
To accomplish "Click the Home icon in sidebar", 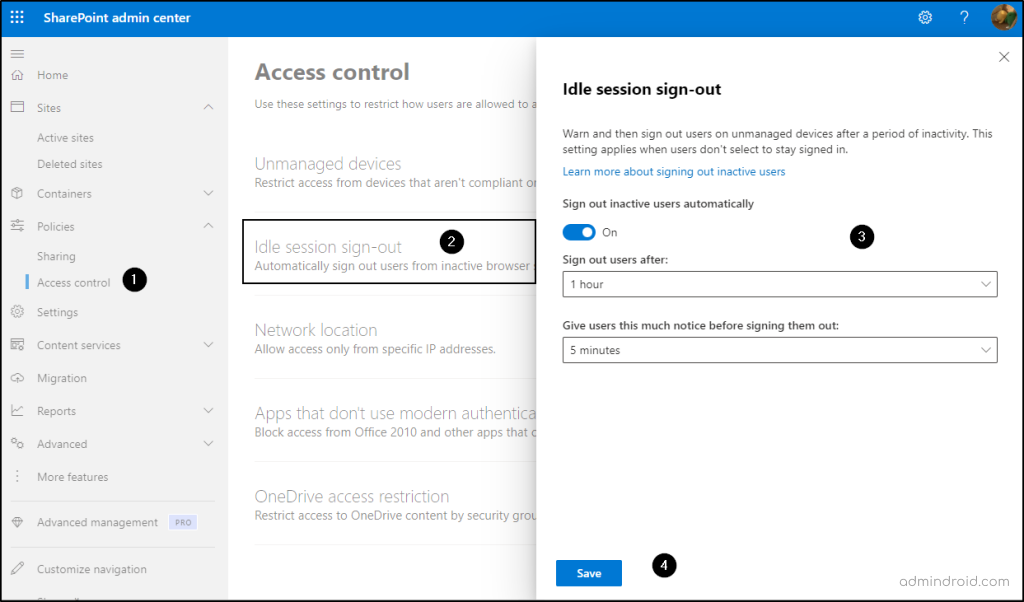I will [17, 75].
